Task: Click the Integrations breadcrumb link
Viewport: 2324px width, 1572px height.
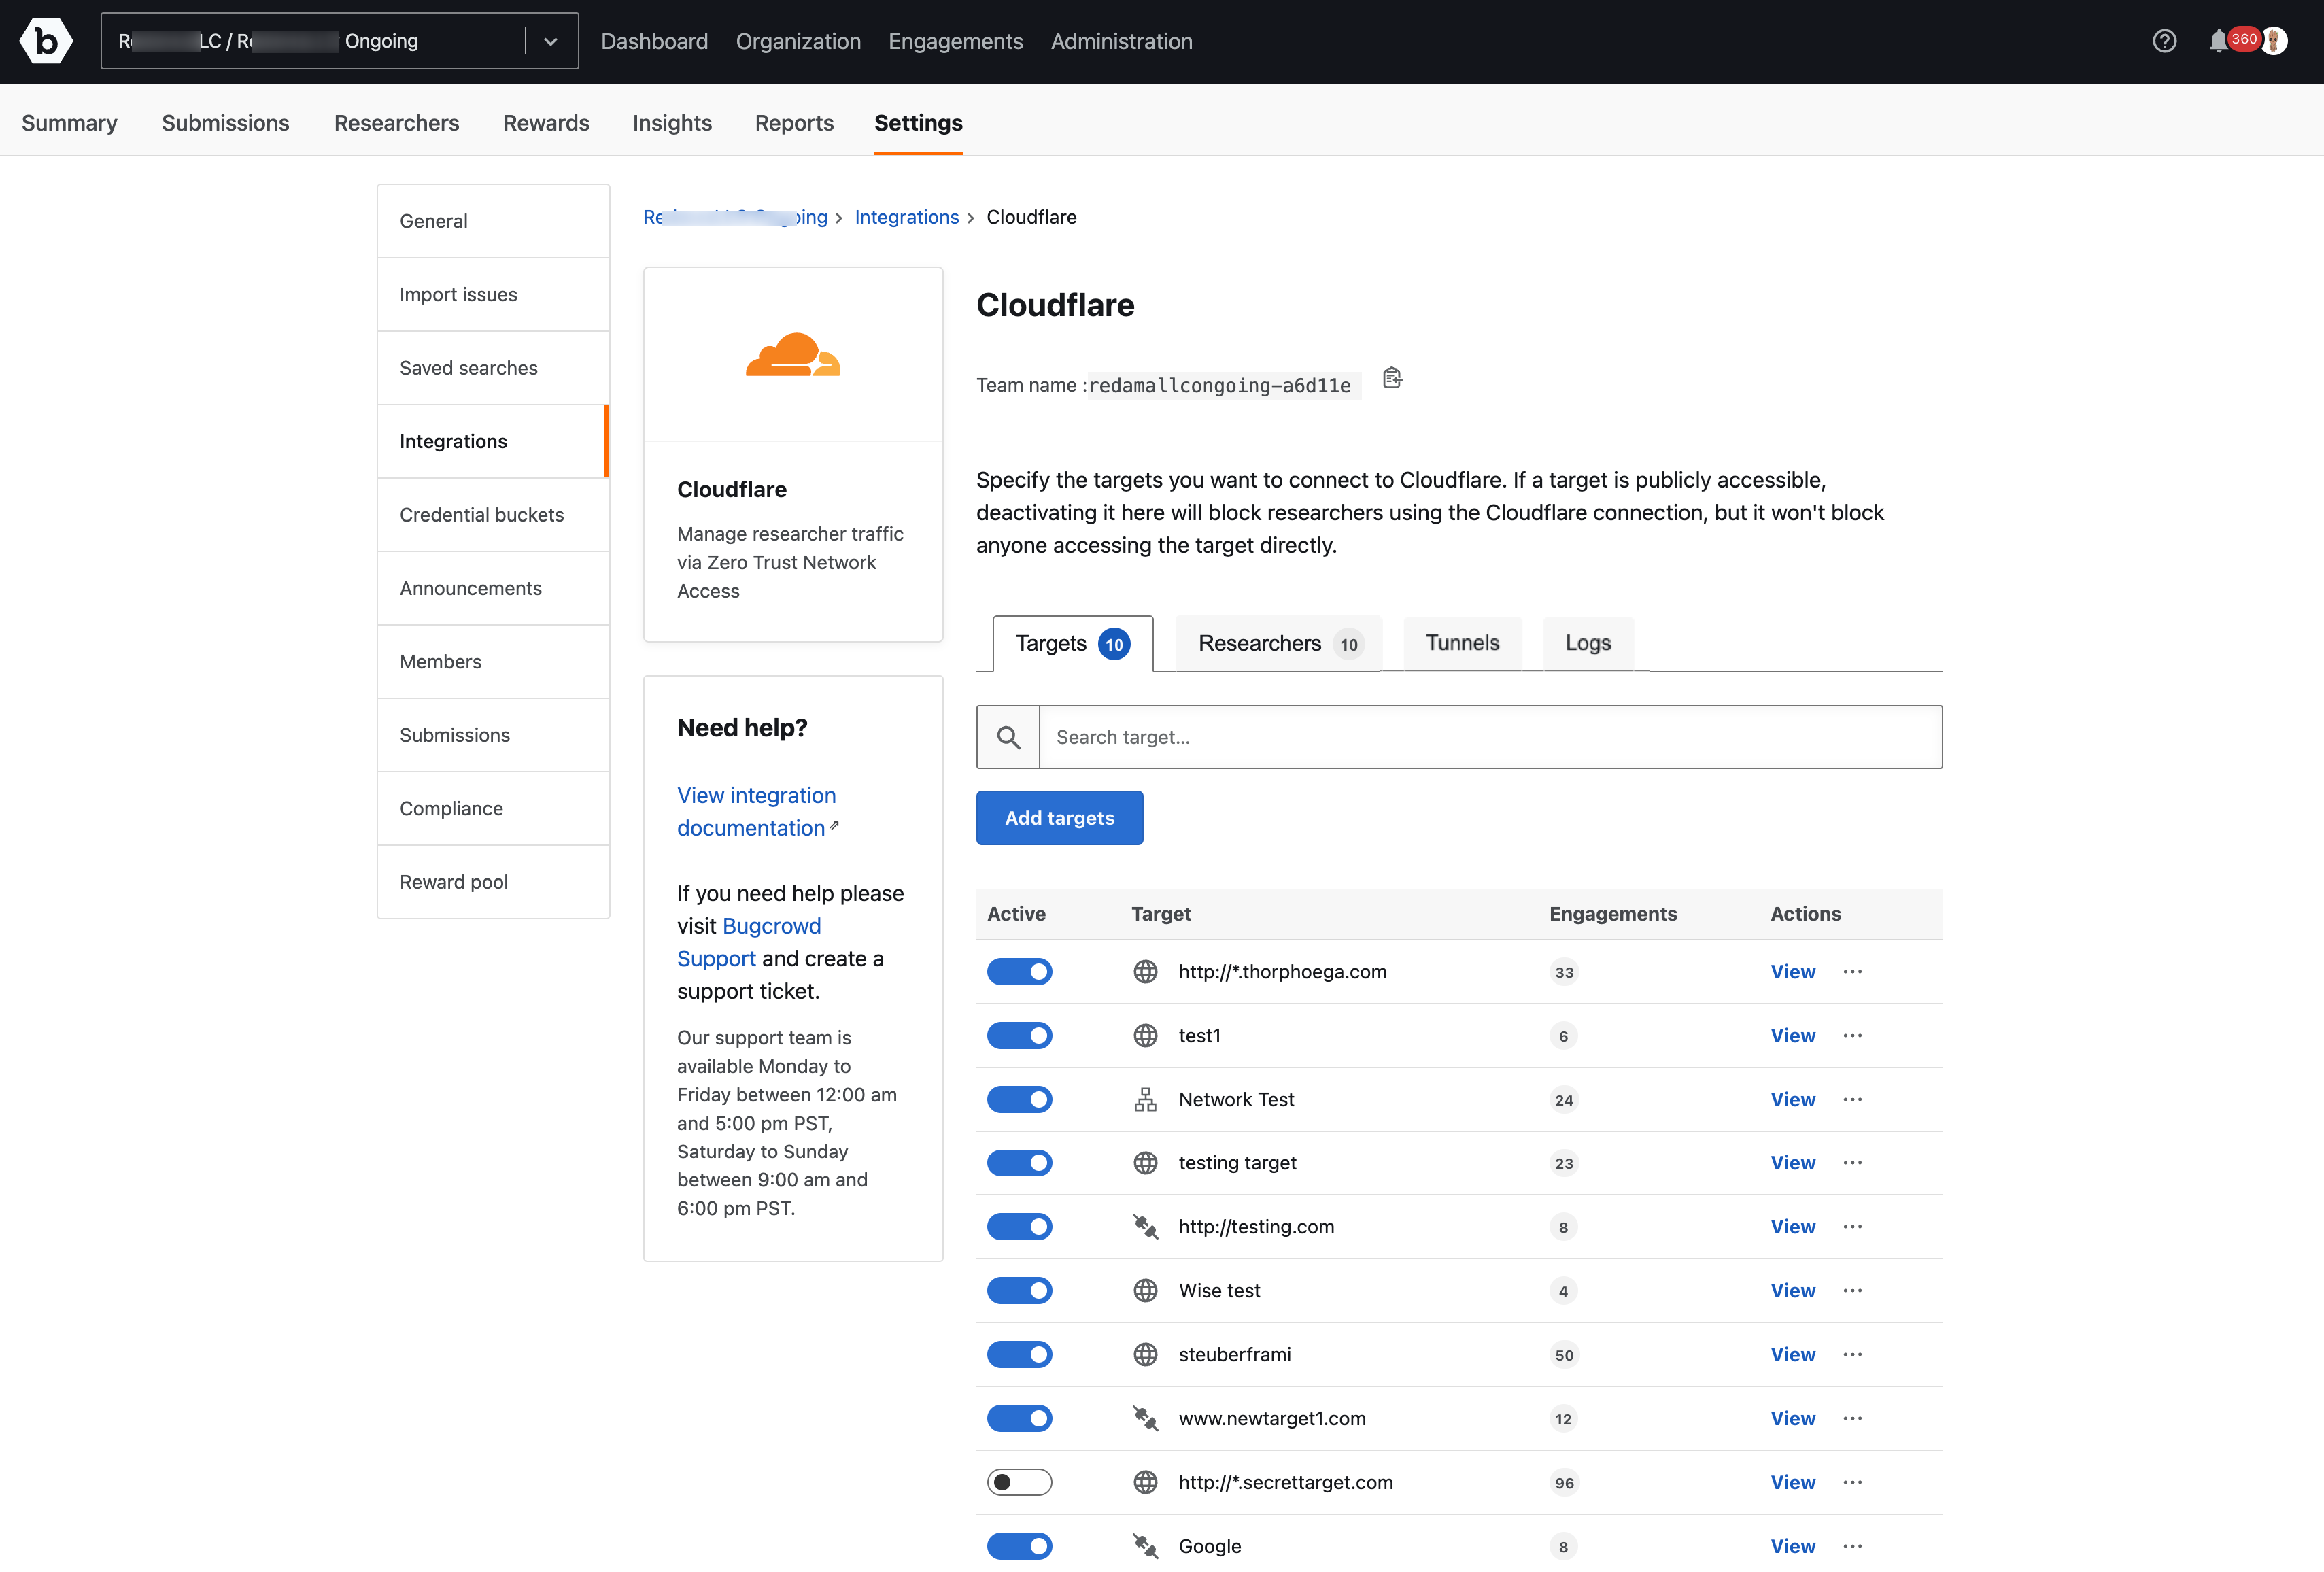Action: pos(906,217)
